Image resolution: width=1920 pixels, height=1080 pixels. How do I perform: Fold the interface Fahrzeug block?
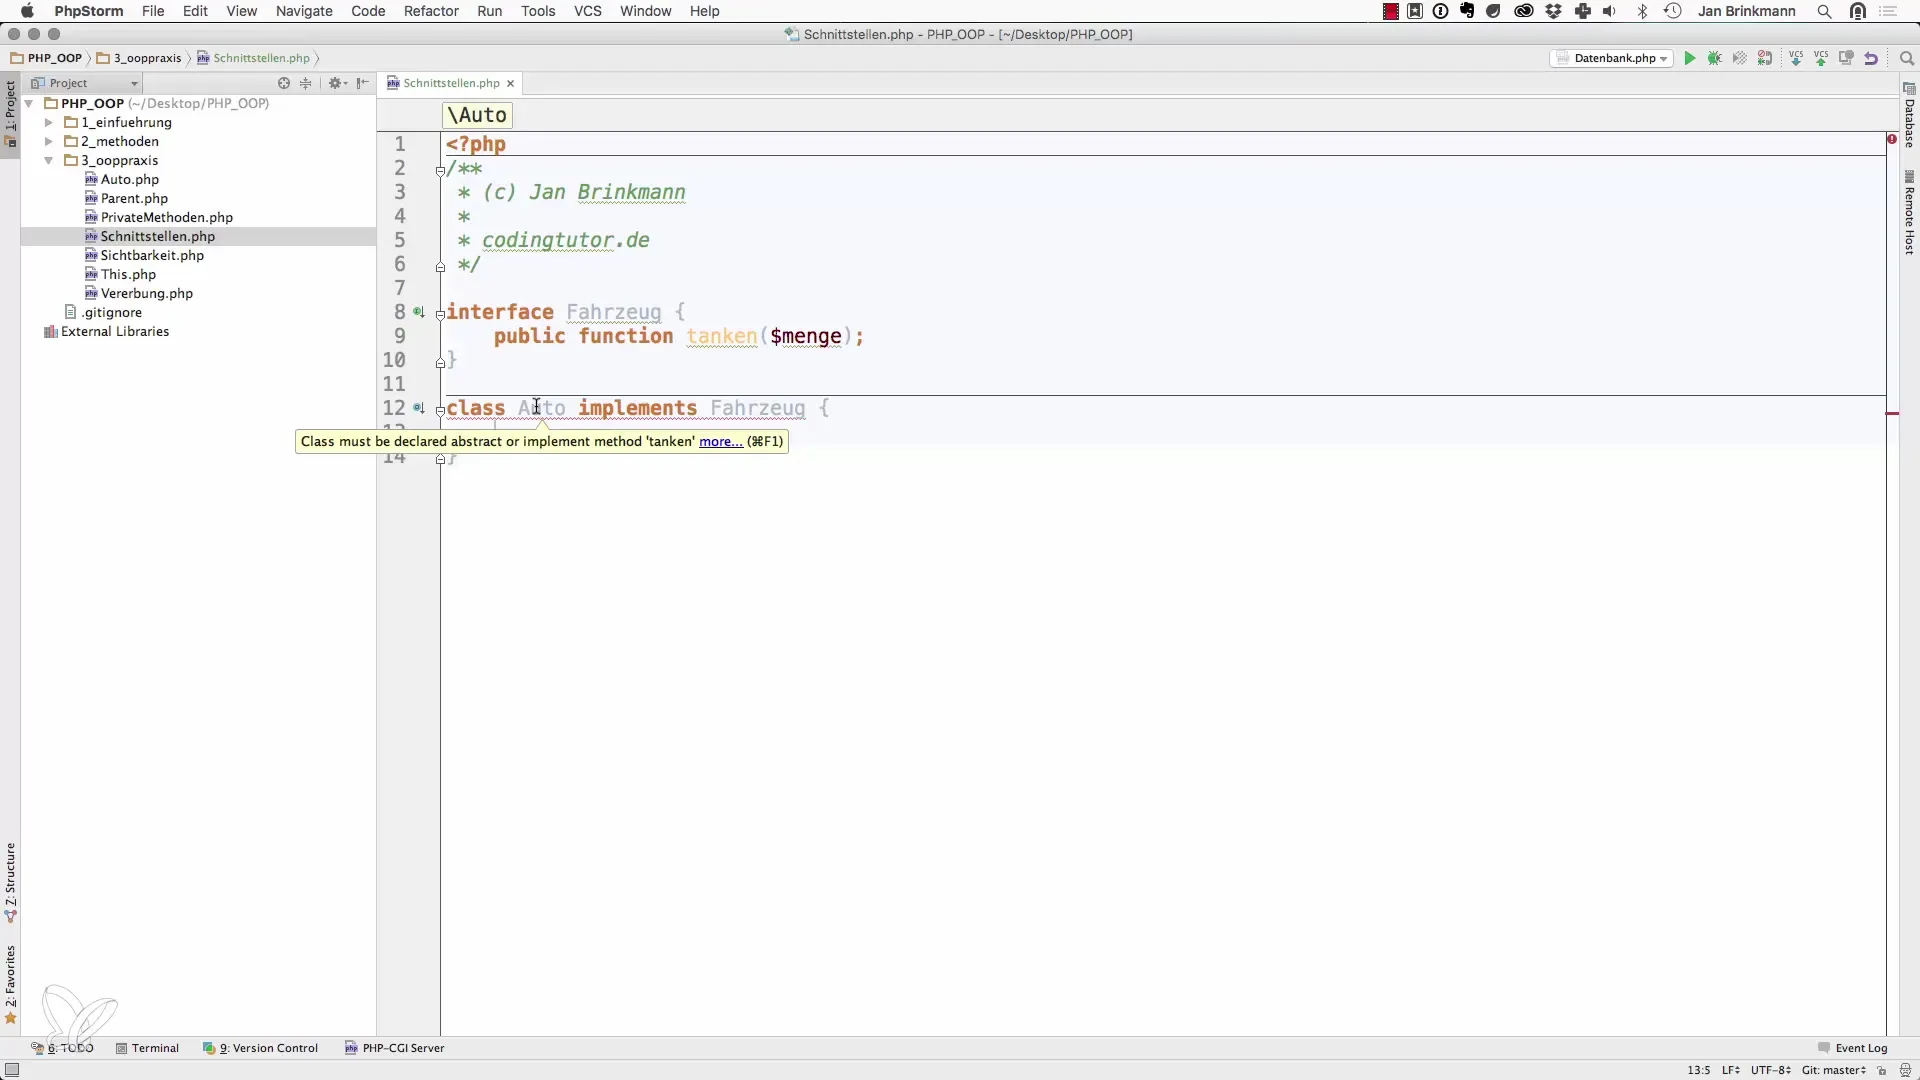pyautogui.click(x=440, y=314)
